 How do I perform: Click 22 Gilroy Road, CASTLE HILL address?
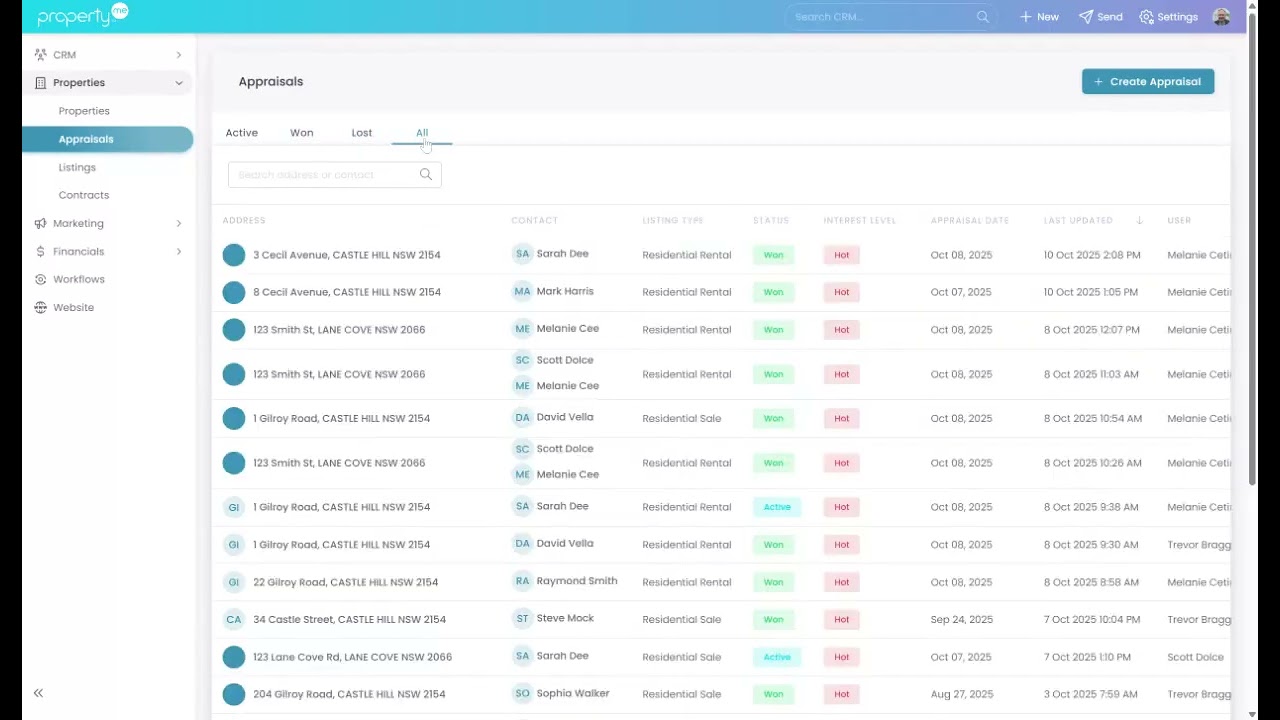point(346,582)
